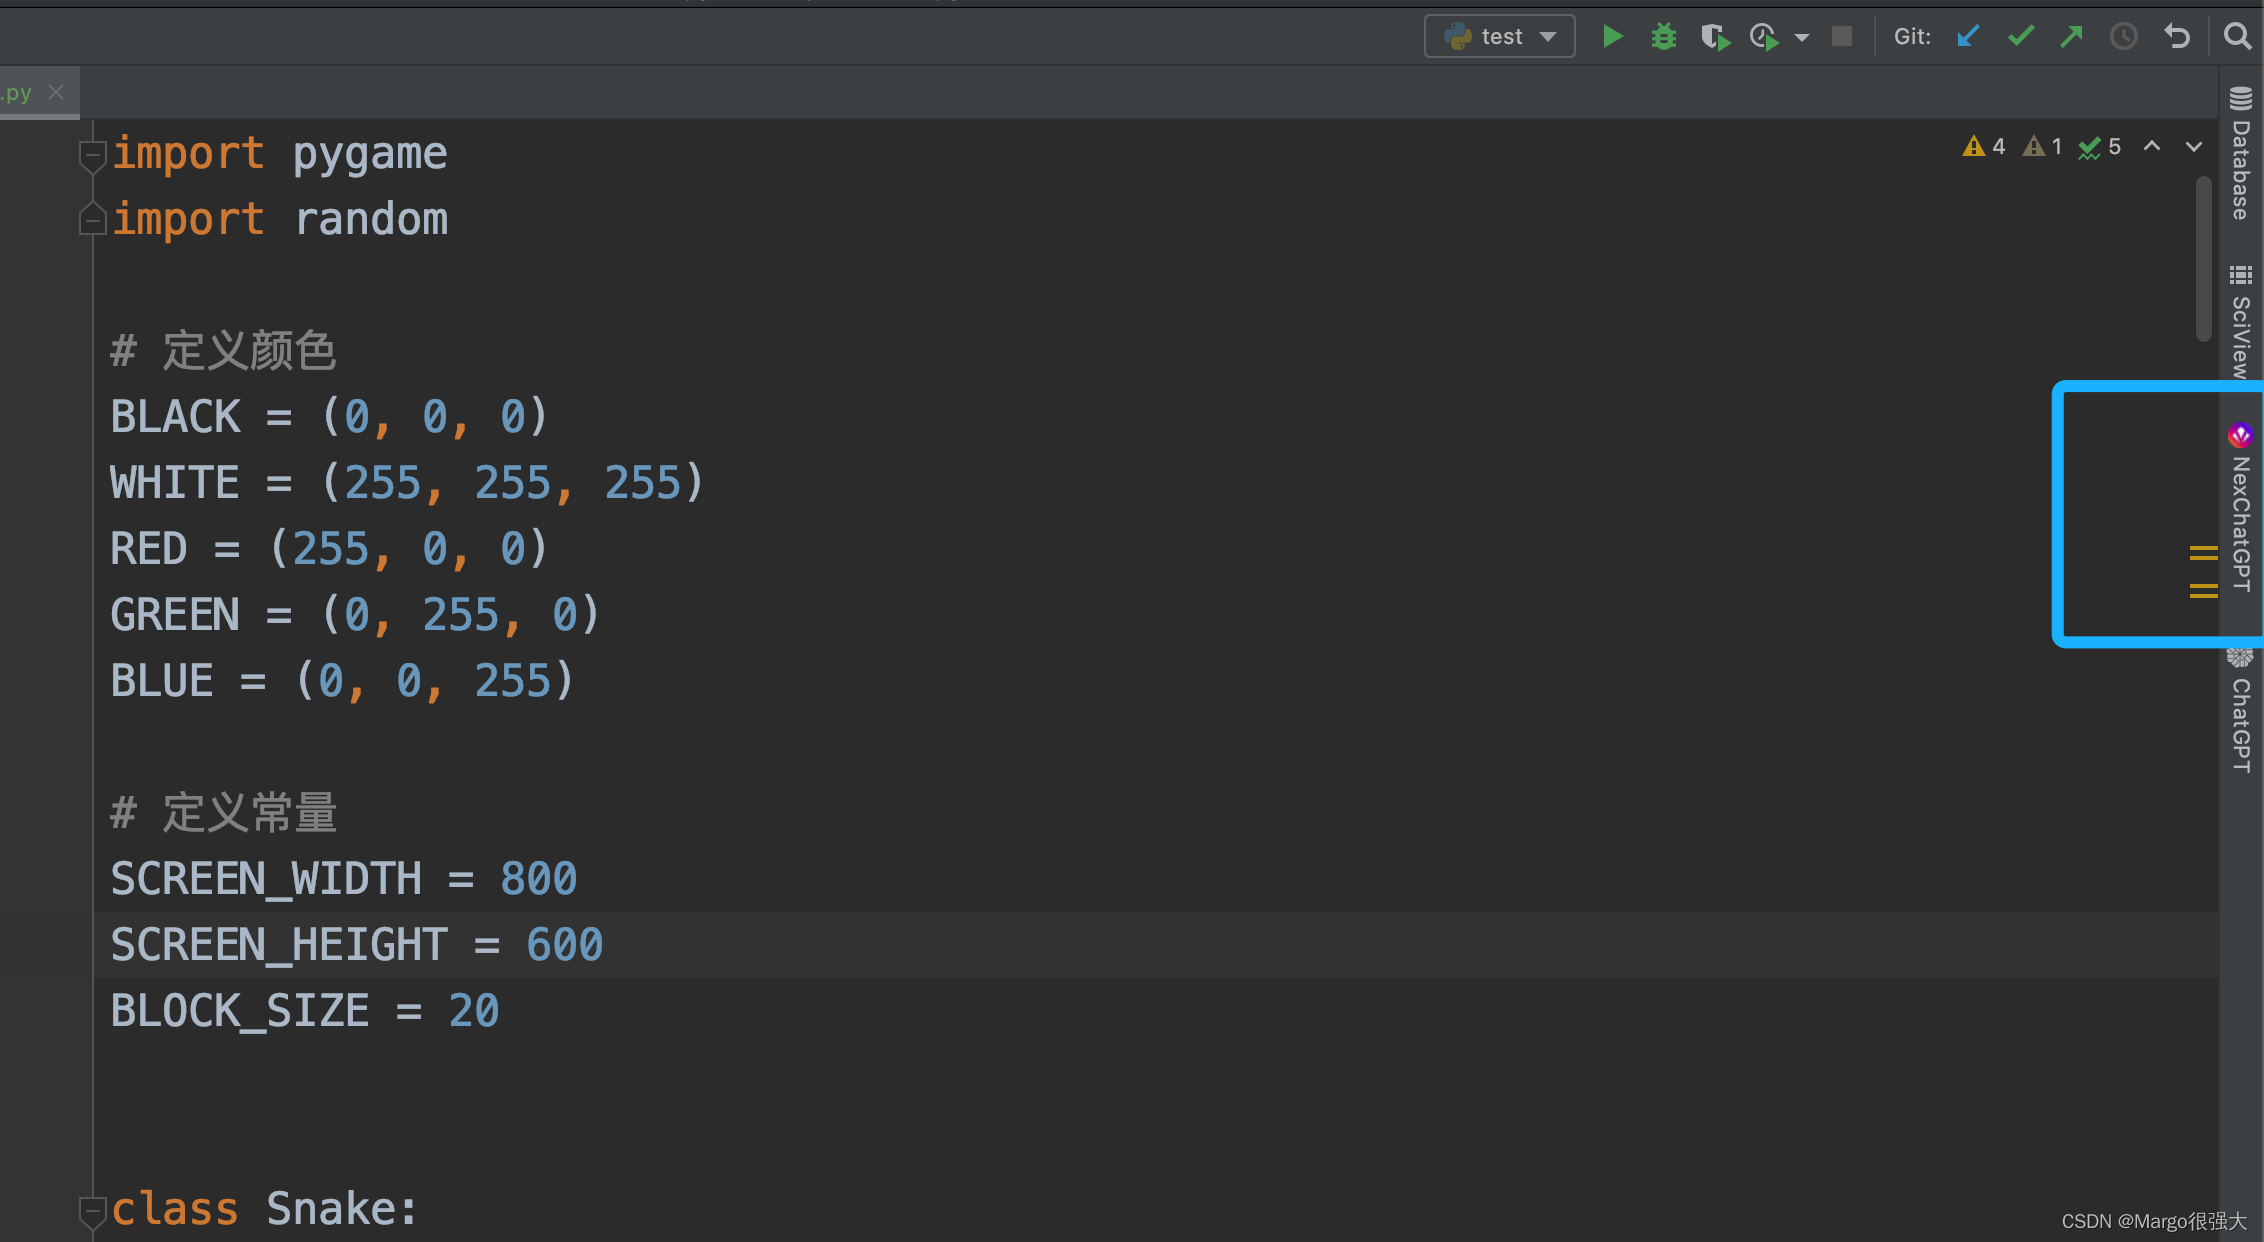Click the ChatGPT logo icon
Viewport: 2264px width, 1242px height.
click(2240, 658)
